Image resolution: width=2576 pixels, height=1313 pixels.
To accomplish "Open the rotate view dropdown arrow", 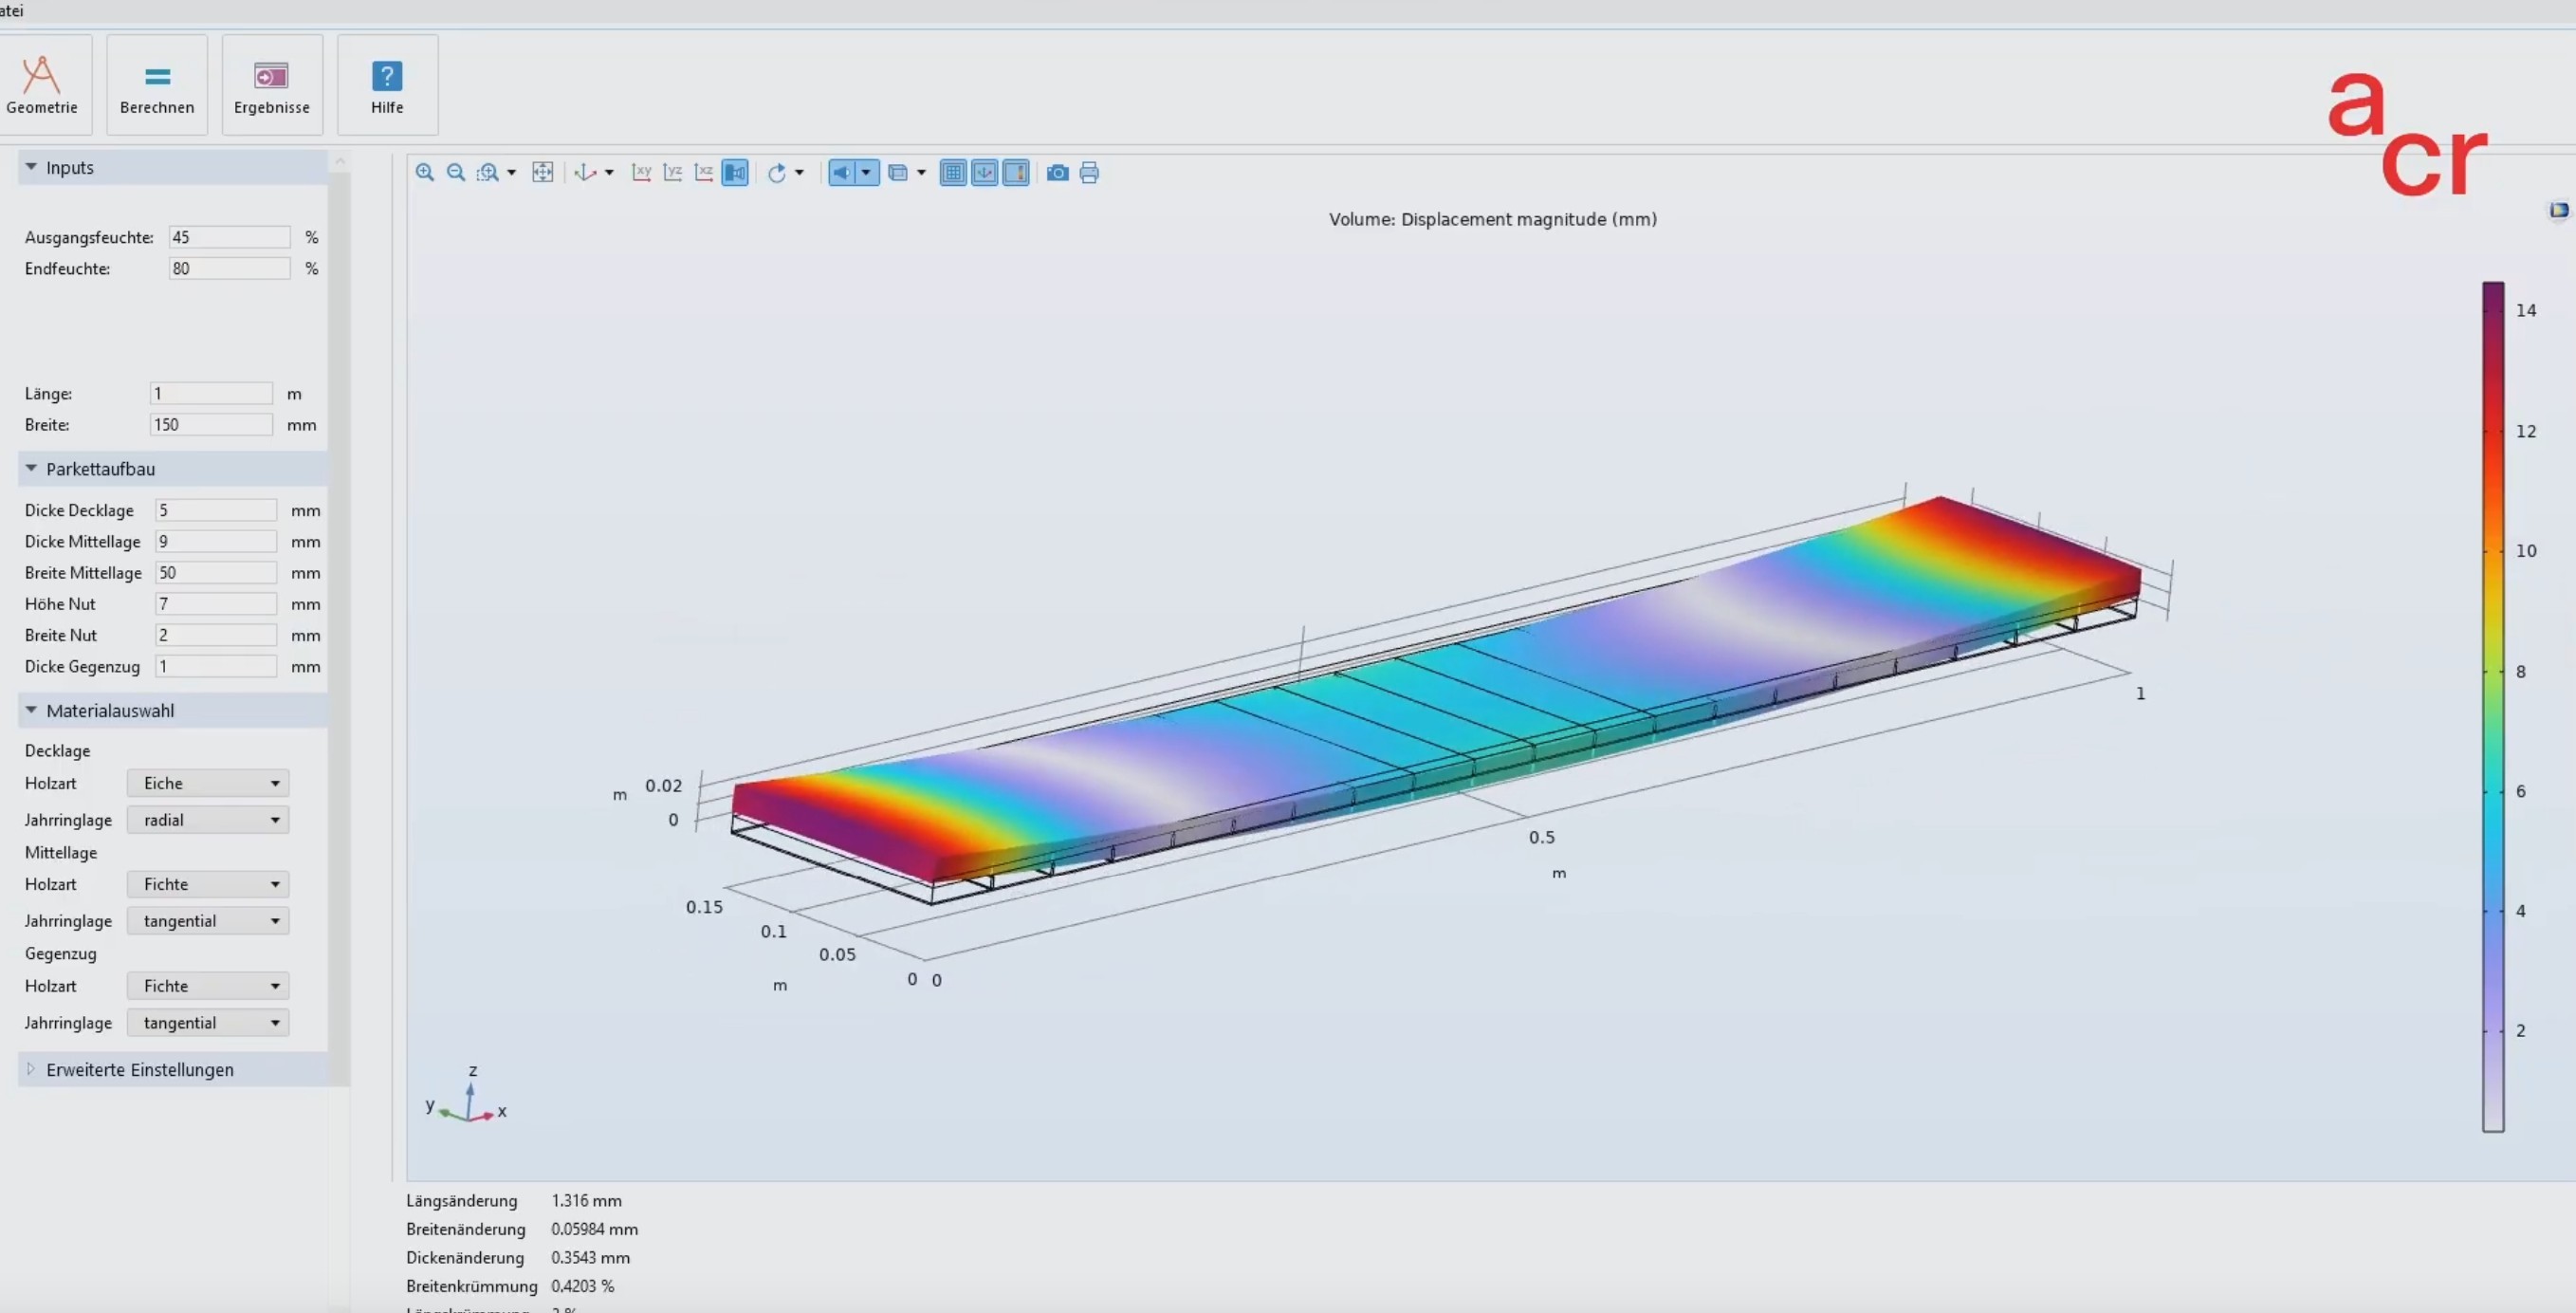I will (799, 173).
